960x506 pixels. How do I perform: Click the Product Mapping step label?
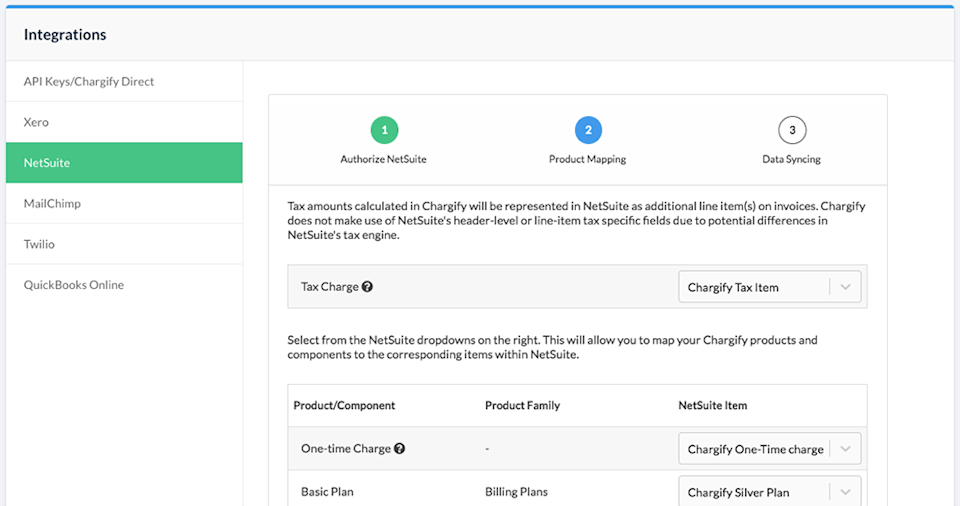click(x=587, y=159)
